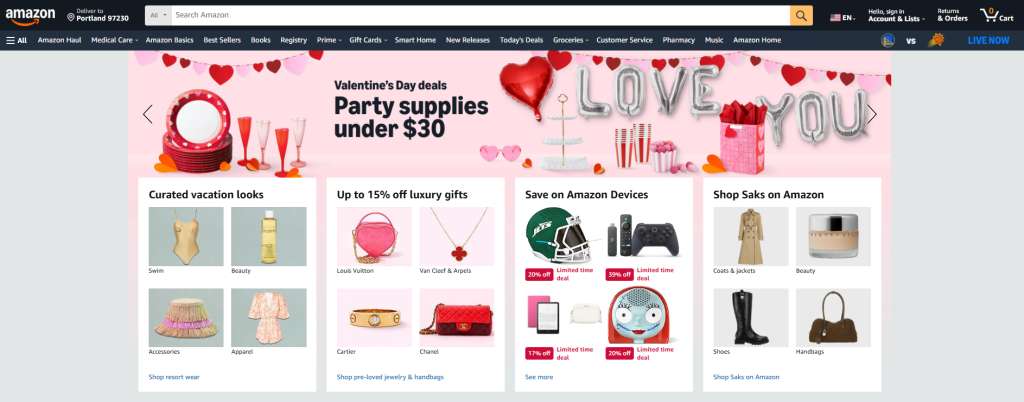
Task: Click the Amazon logo in header
Action: (x=30, y=16)
